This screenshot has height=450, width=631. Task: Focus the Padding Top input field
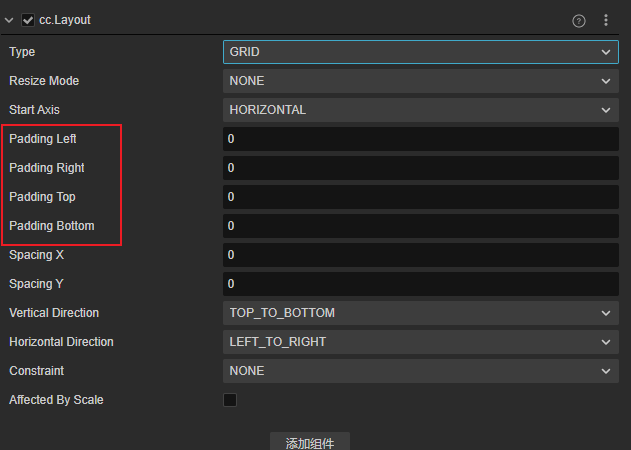pyautogui.click(x=420, y=197)
